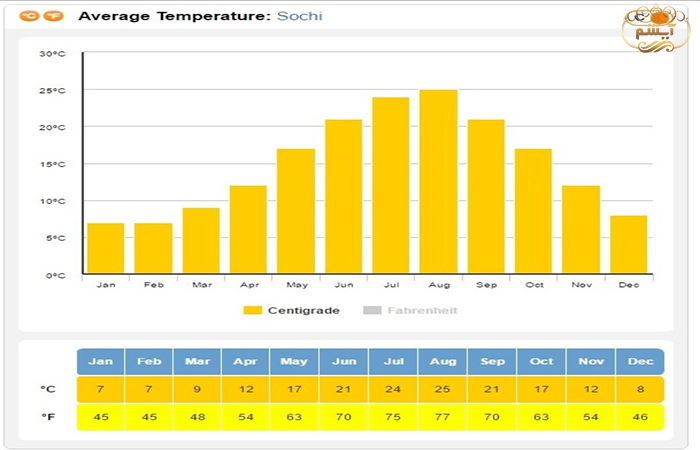Image resolution: width=700 pixels, height=450 pixels.
Task: Click the May bar in the chart
Action: pyautogui.click(x=295, y=211)
